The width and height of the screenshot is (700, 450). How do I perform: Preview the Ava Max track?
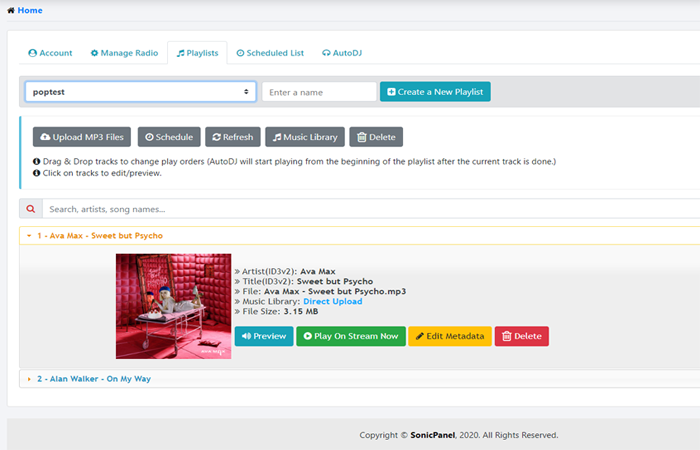(264, 336)
